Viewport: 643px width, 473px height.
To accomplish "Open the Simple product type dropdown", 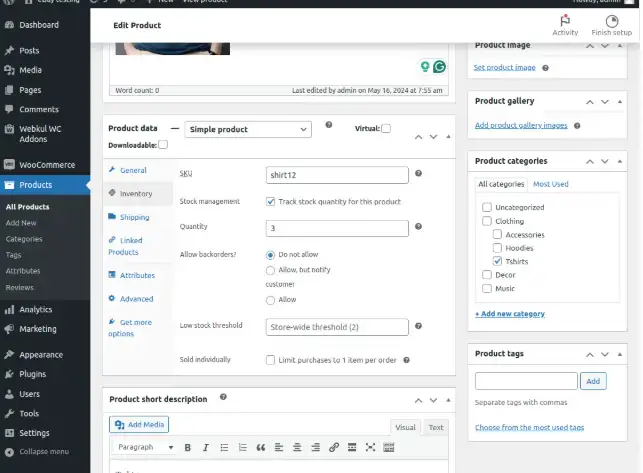I will point(248,129).
